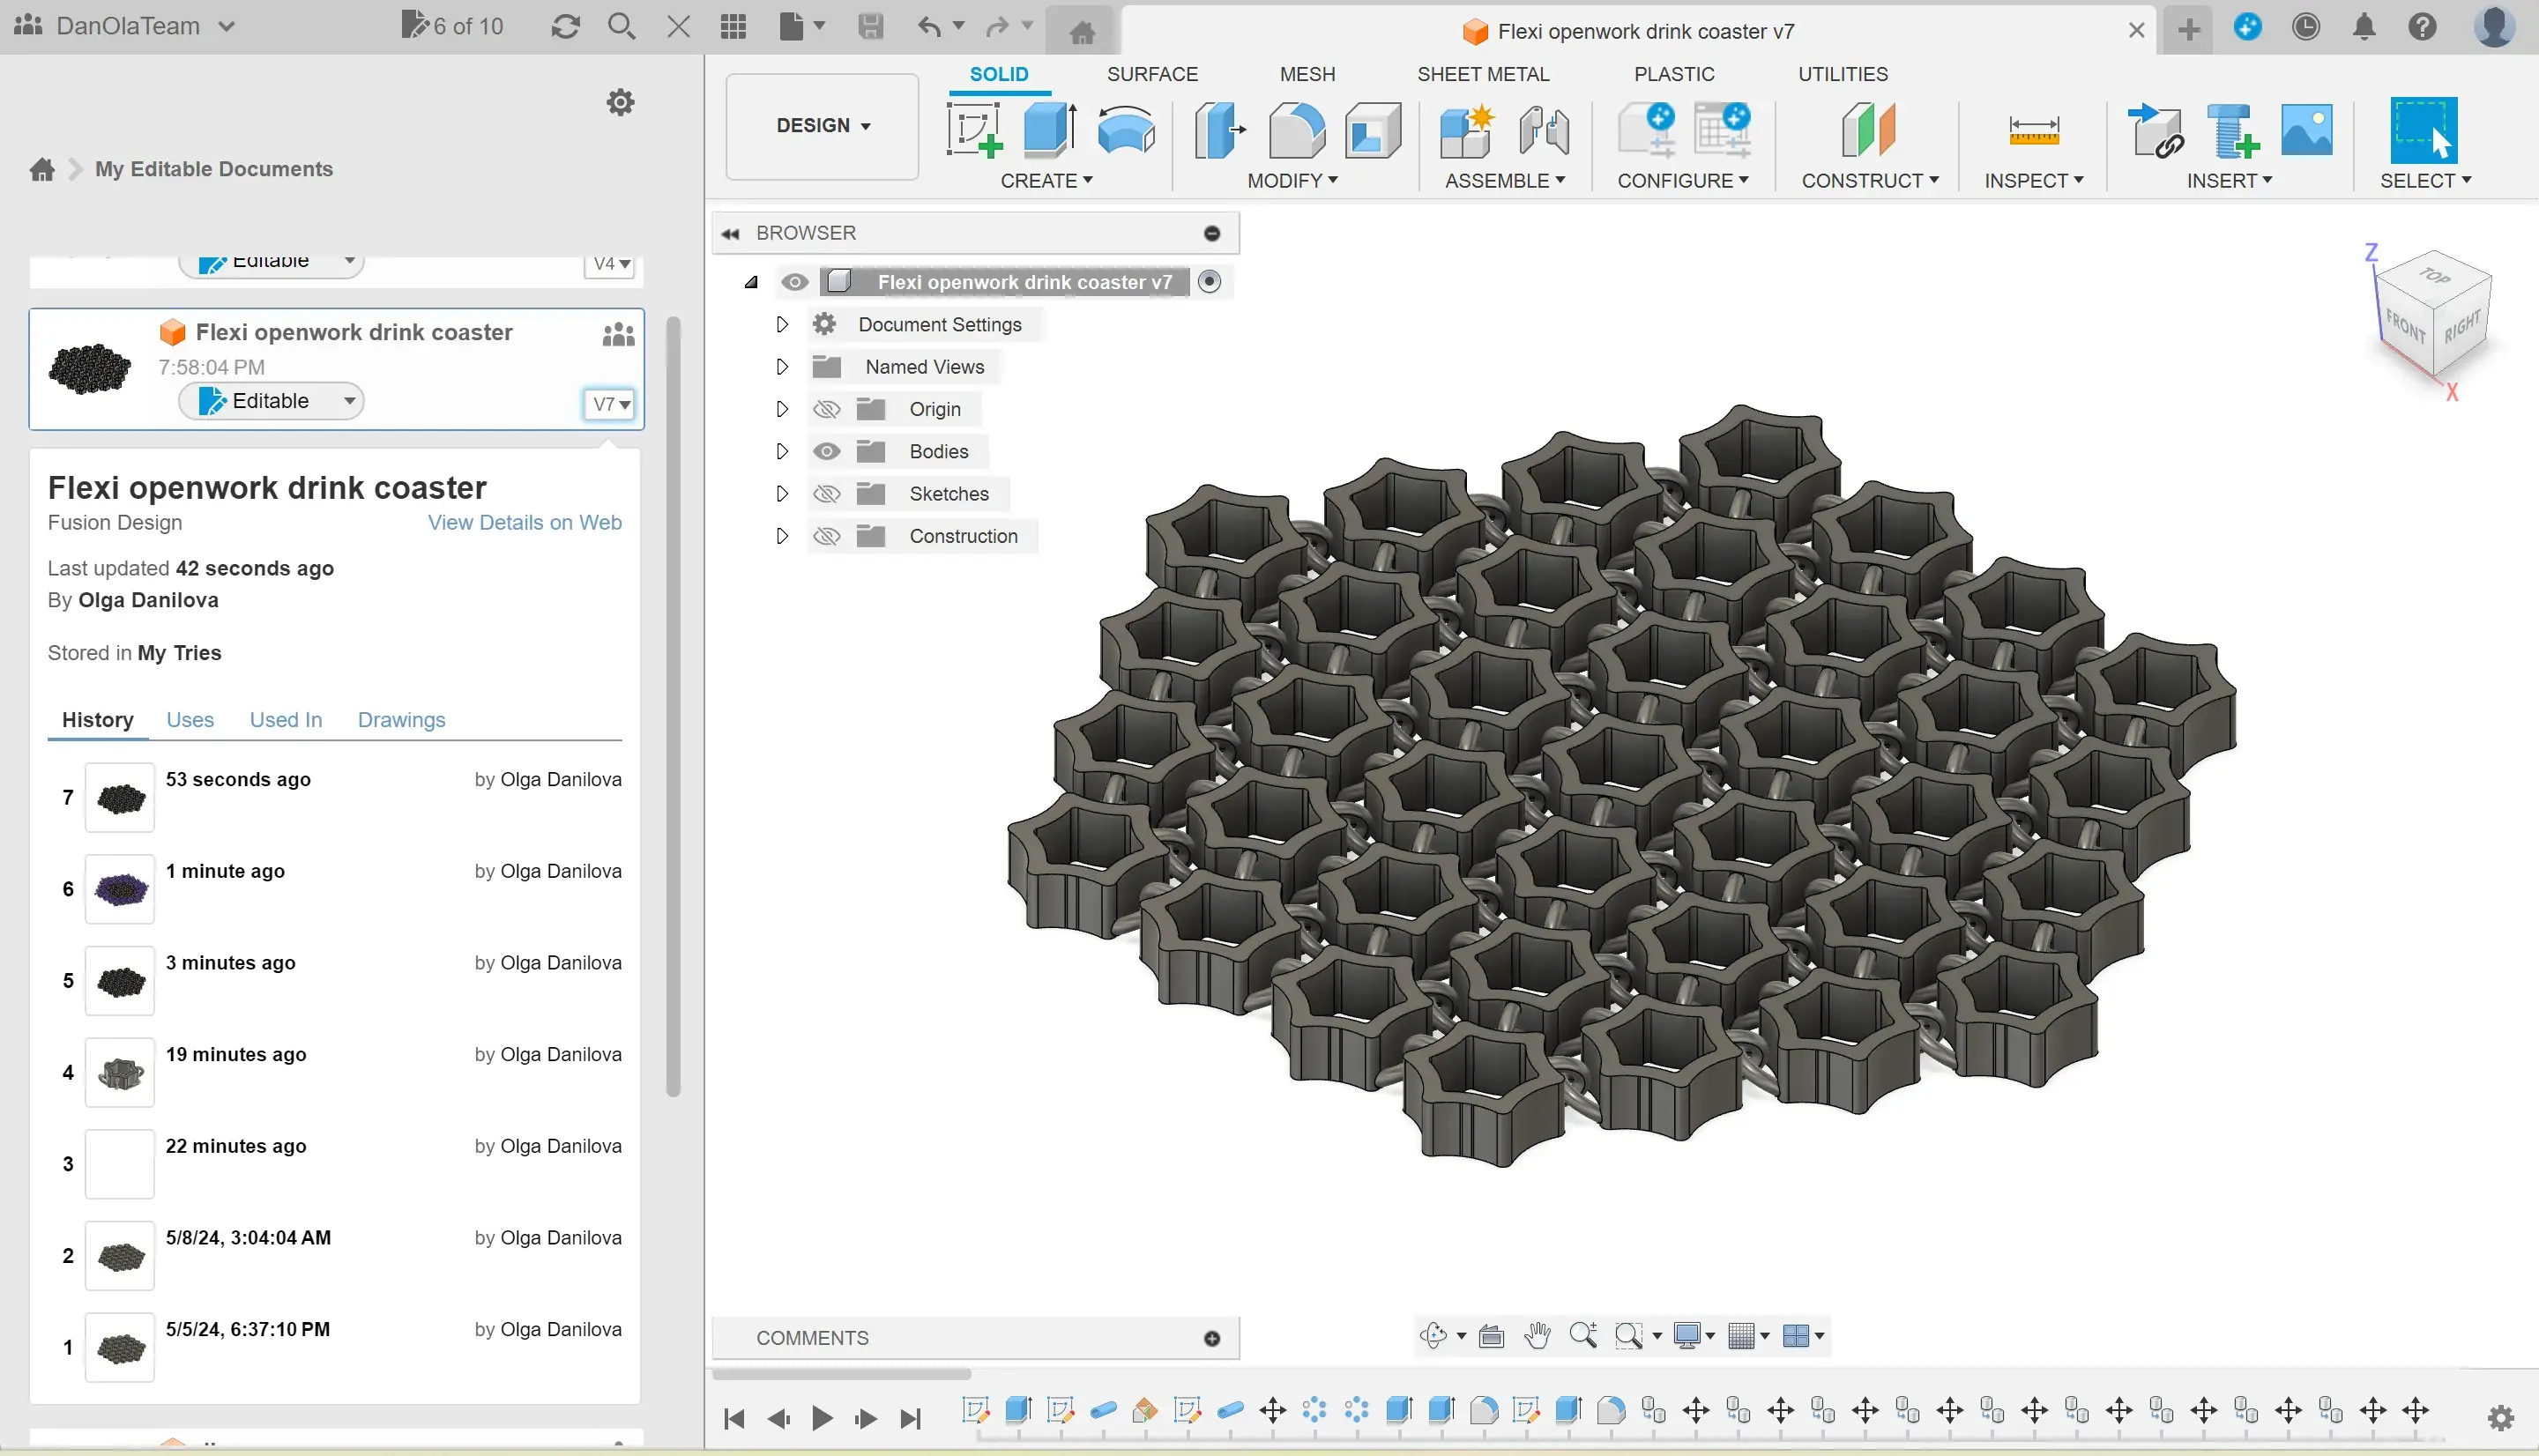The image size is (2539, 1456).
Task: Expand Named Views node
Action: (781, 367)
